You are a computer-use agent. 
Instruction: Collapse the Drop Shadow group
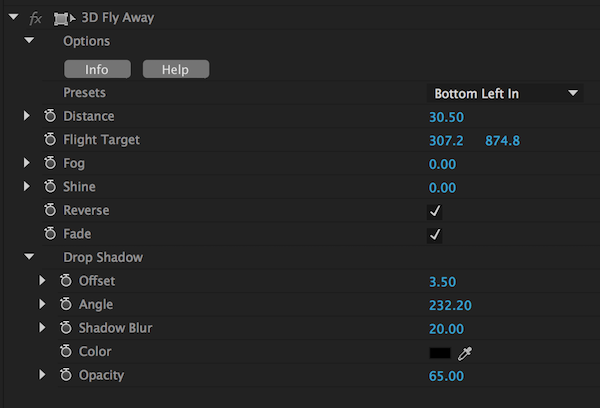(29, 258)
